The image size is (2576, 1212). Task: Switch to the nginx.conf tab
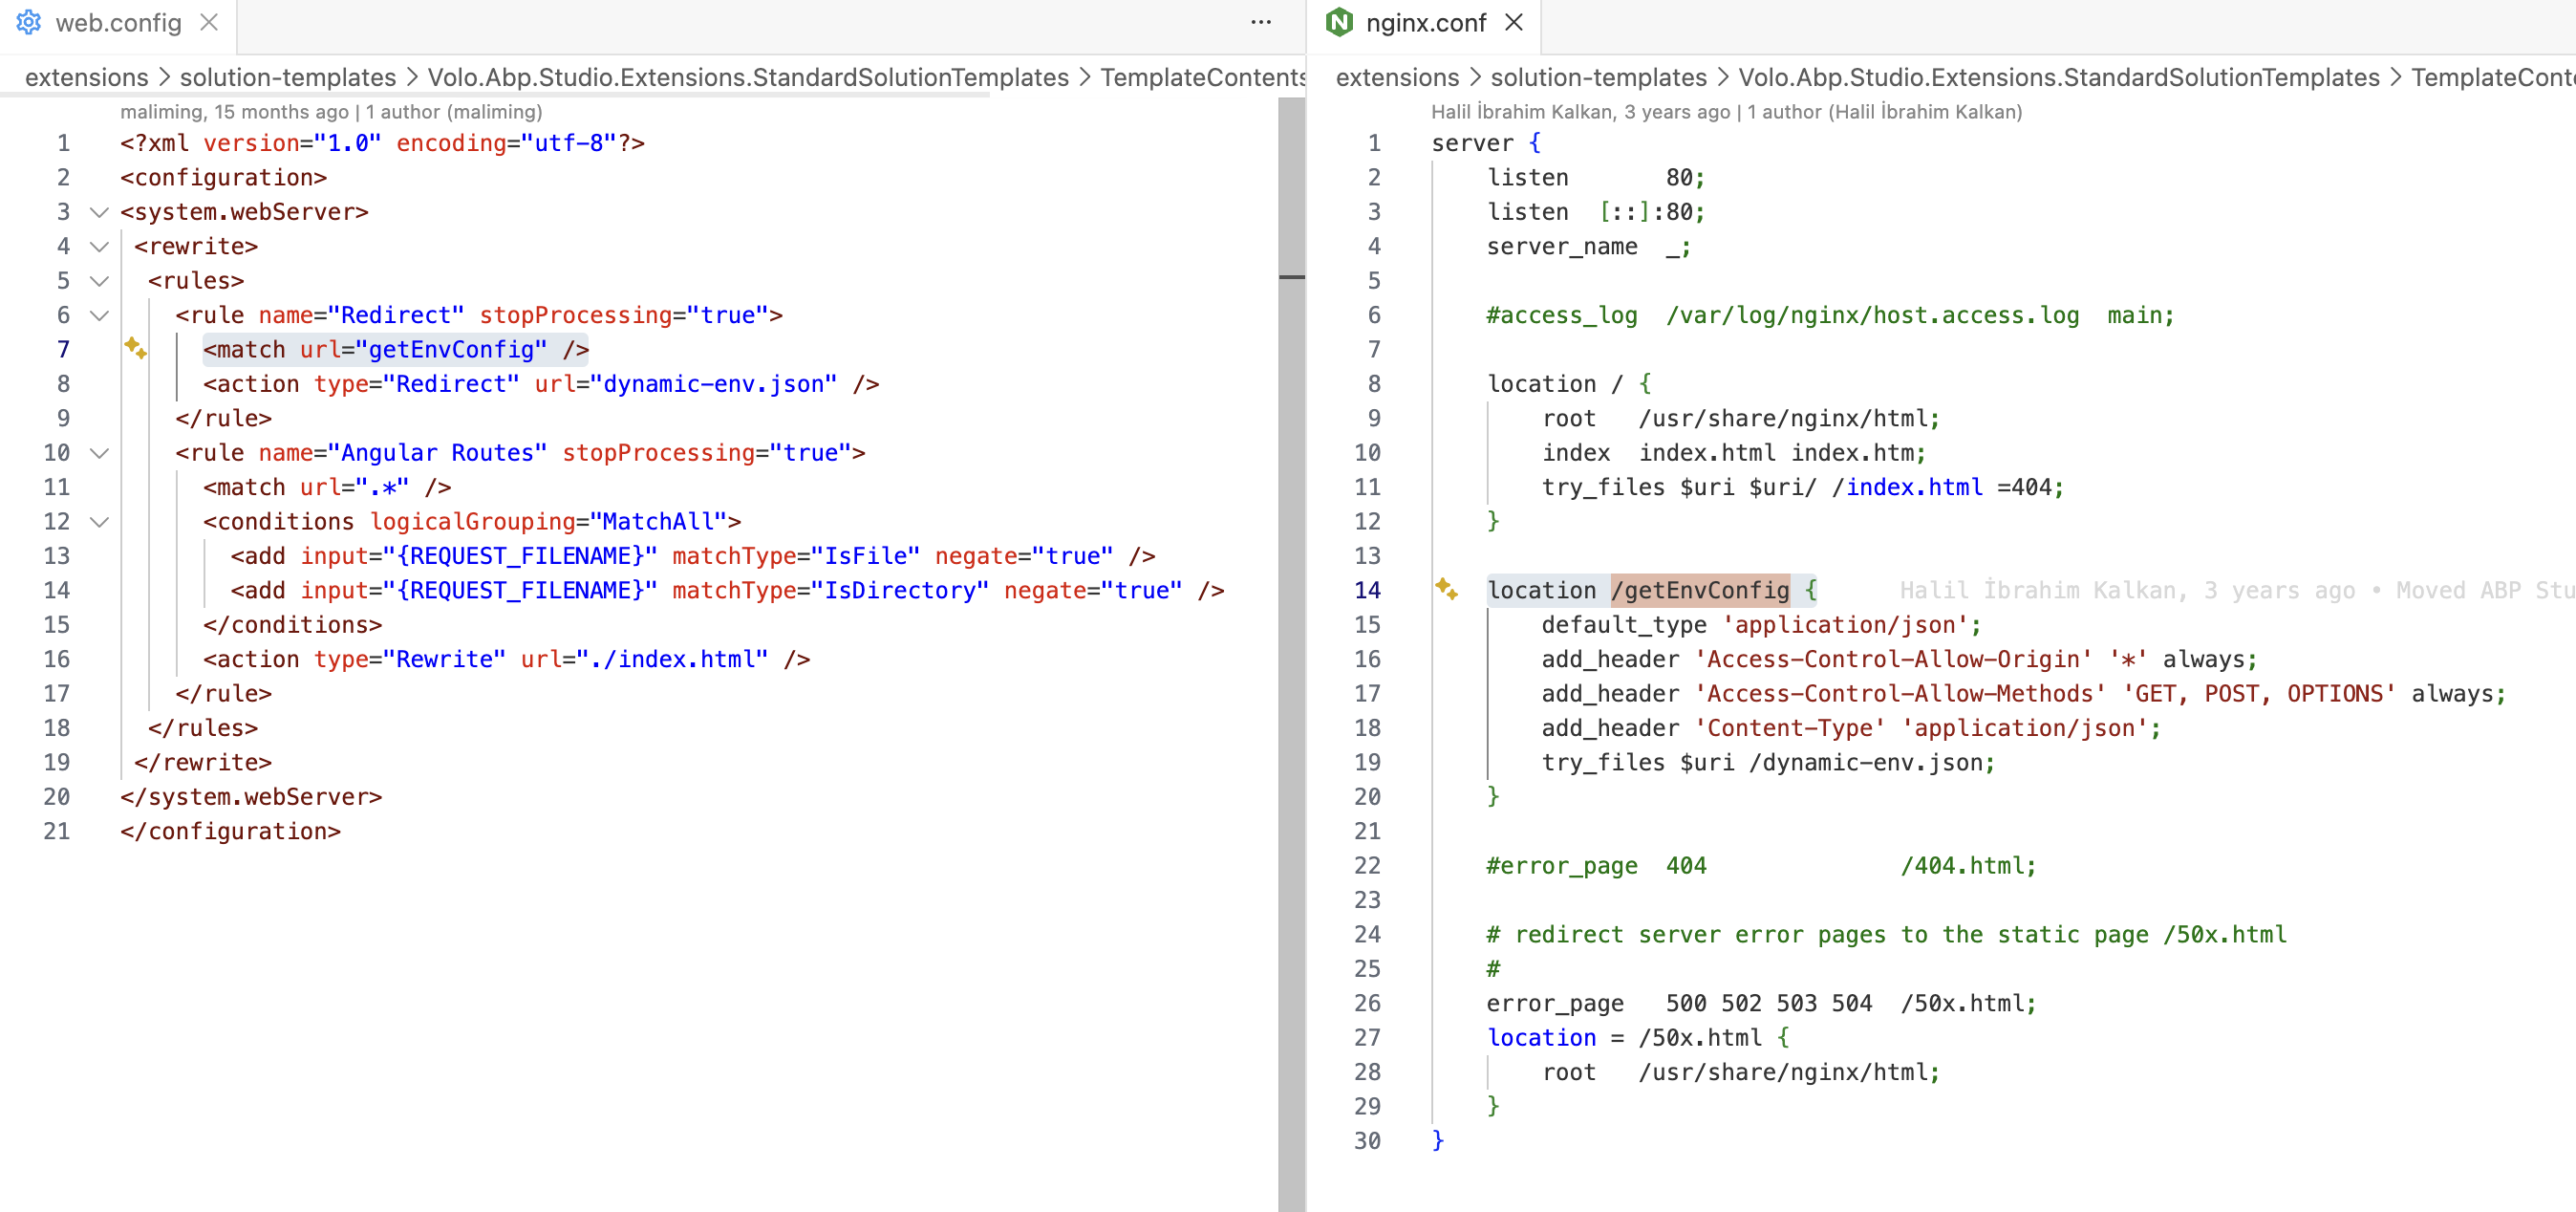(1425, 22)
